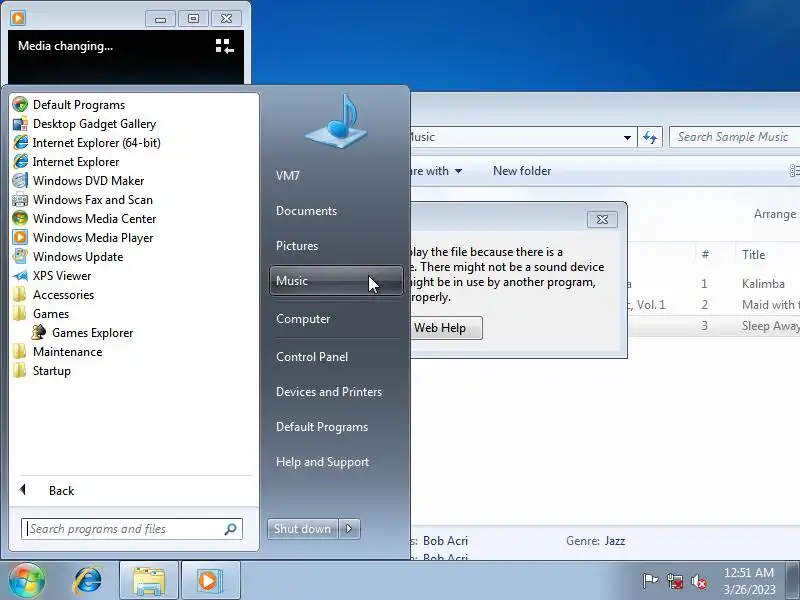This screenshot has width=800, height=600.
Task: Click the Search programs and files box
Action: 132,529
